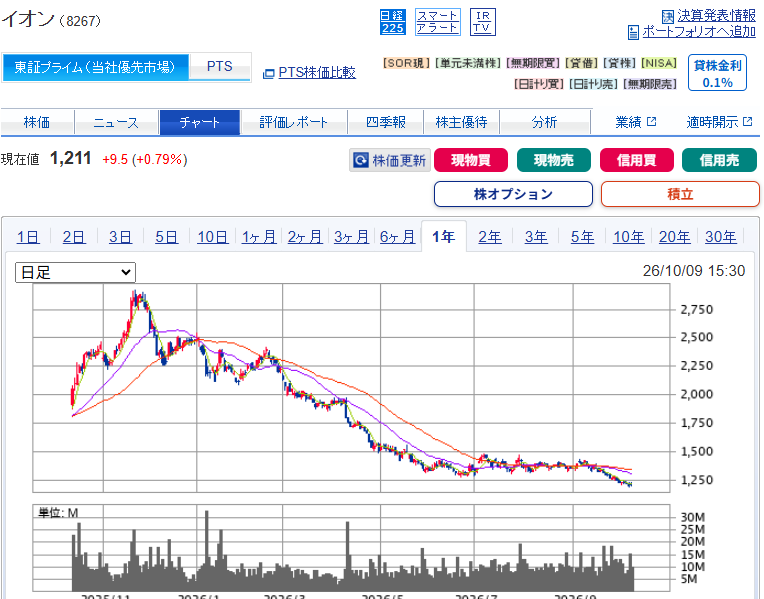Click the 決算発表情報 calendar icon
This screenshot has height=599, width=764.
coord(668,17)
